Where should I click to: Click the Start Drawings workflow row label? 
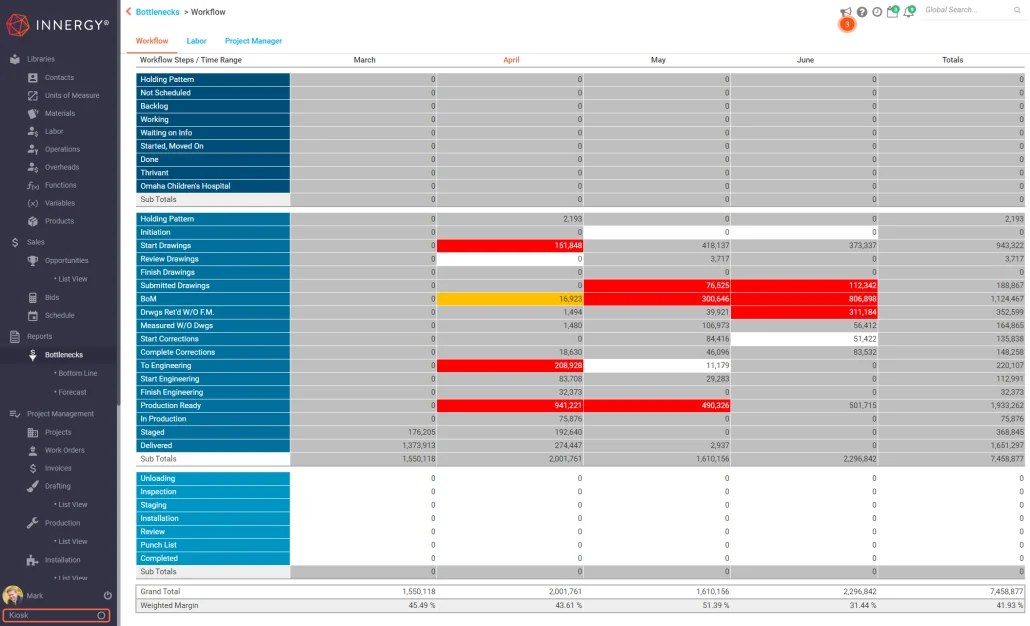[x=213, y=246]
